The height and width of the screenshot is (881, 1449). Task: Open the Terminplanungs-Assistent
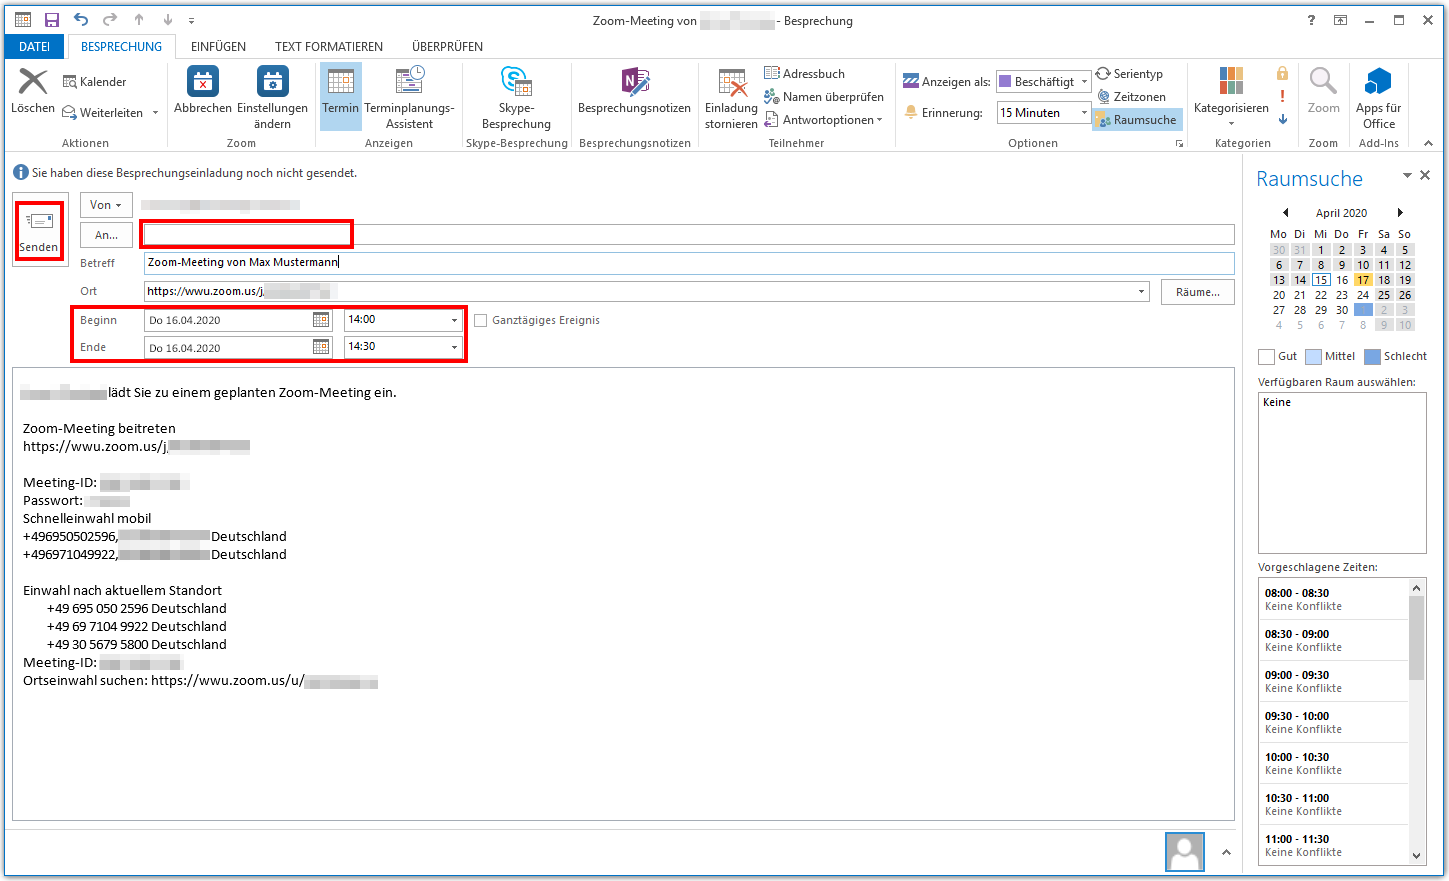click(409, 96)
